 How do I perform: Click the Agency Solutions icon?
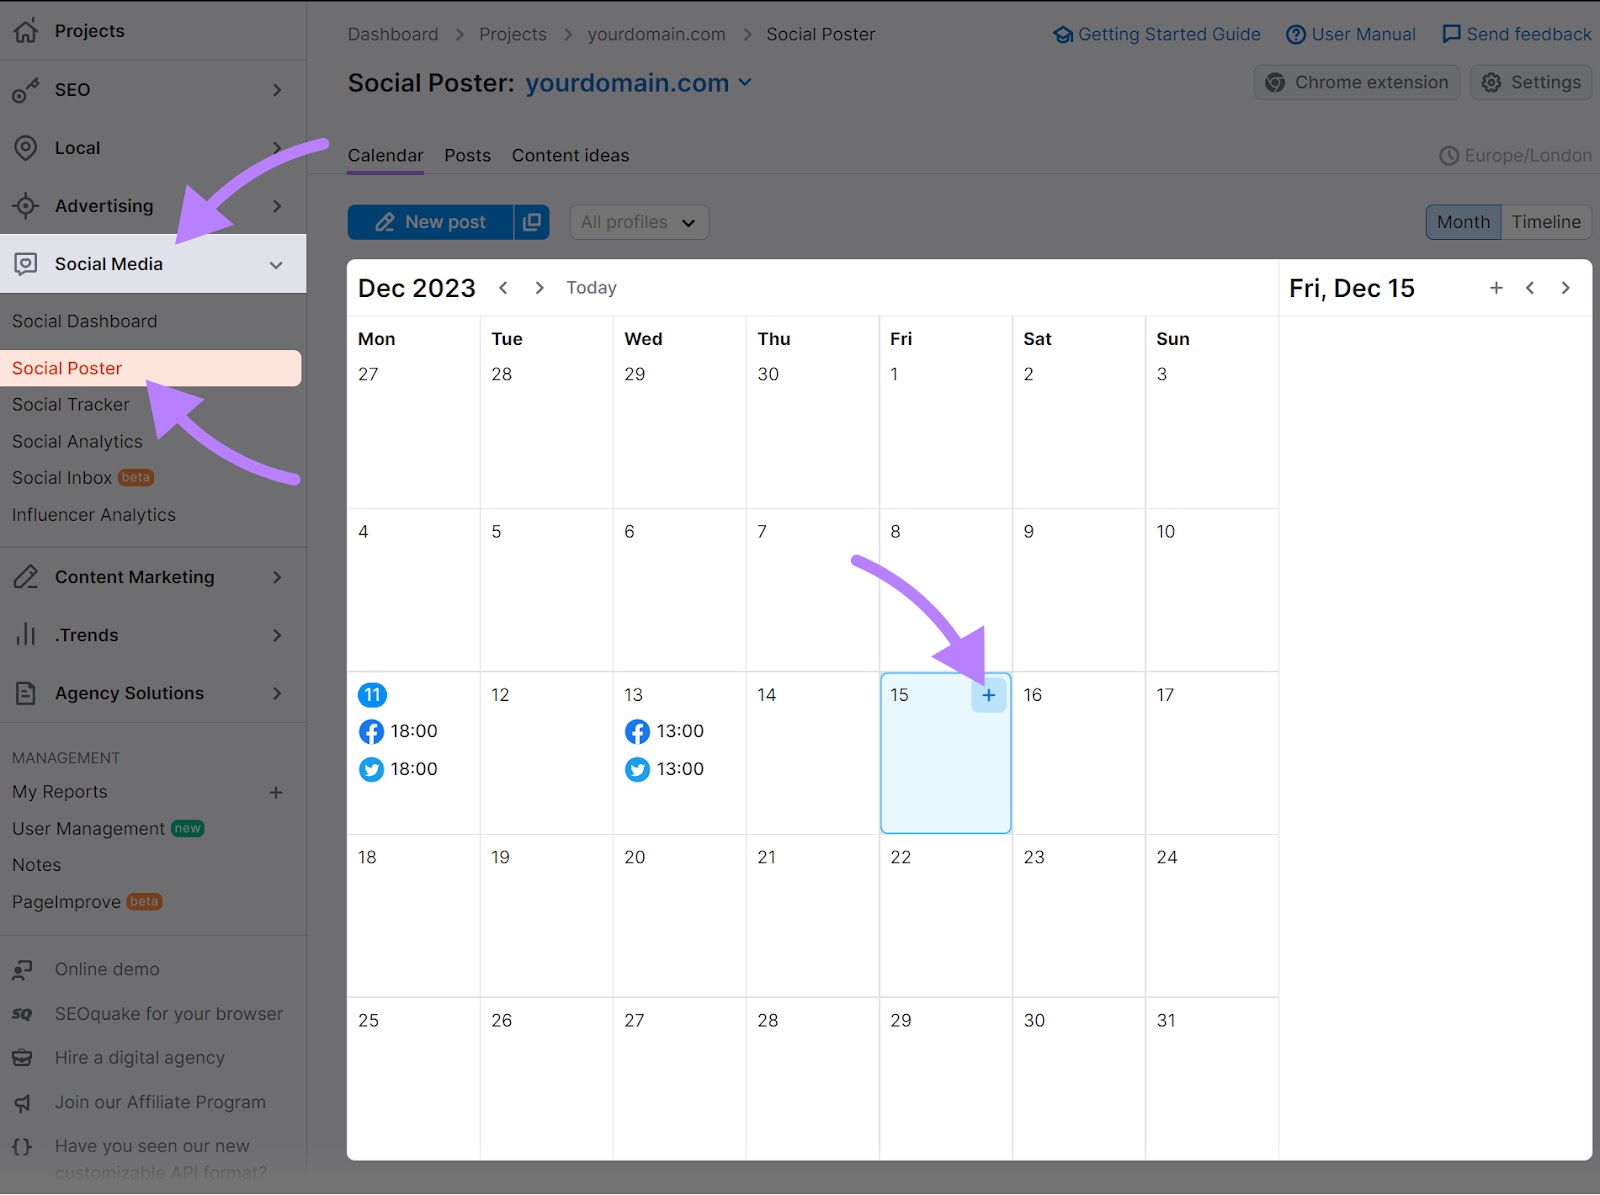coord(26,693)
